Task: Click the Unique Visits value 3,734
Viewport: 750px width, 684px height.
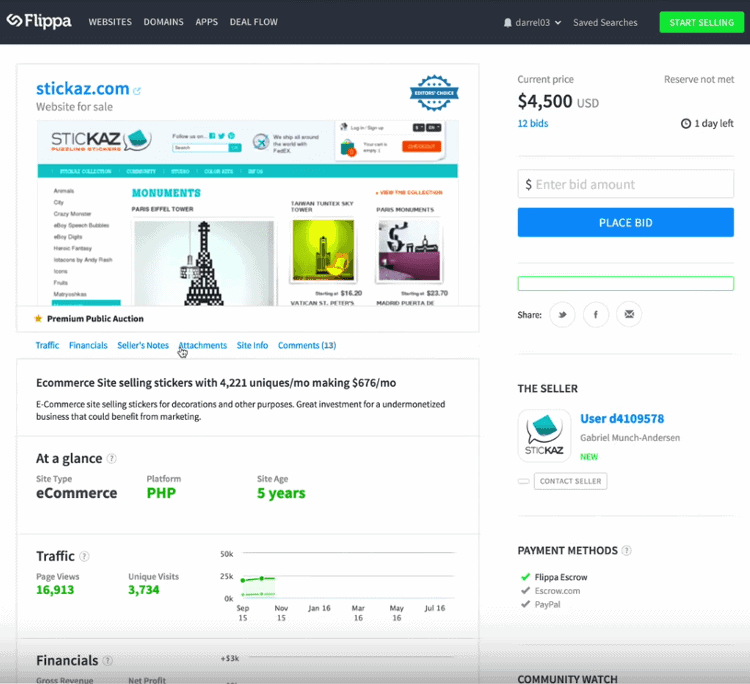Action: [x=143, y=590]
